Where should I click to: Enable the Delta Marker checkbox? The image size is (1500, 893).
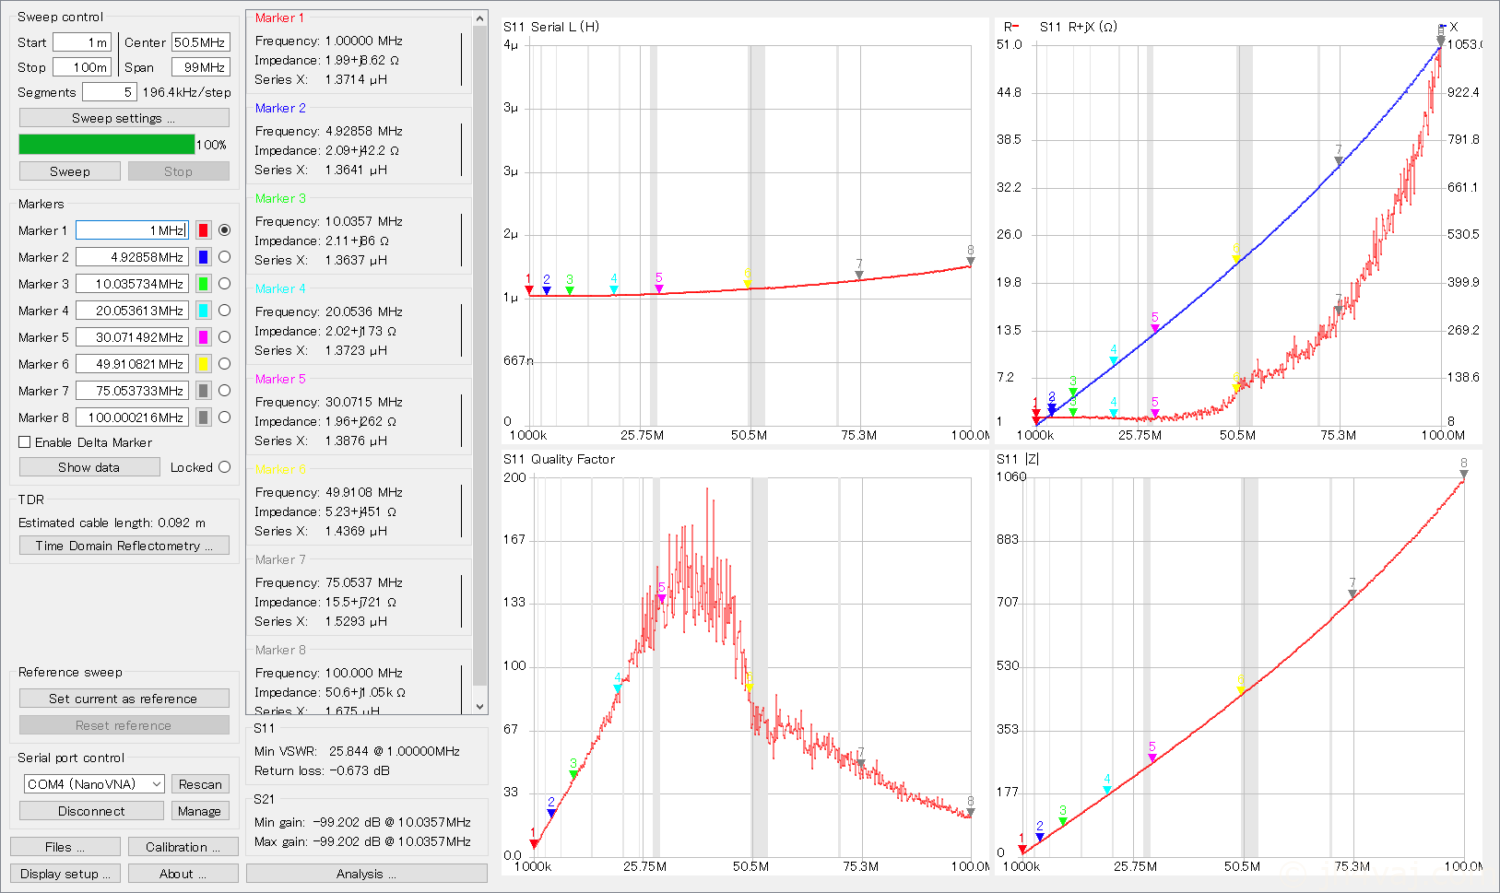tap(25, 442)
